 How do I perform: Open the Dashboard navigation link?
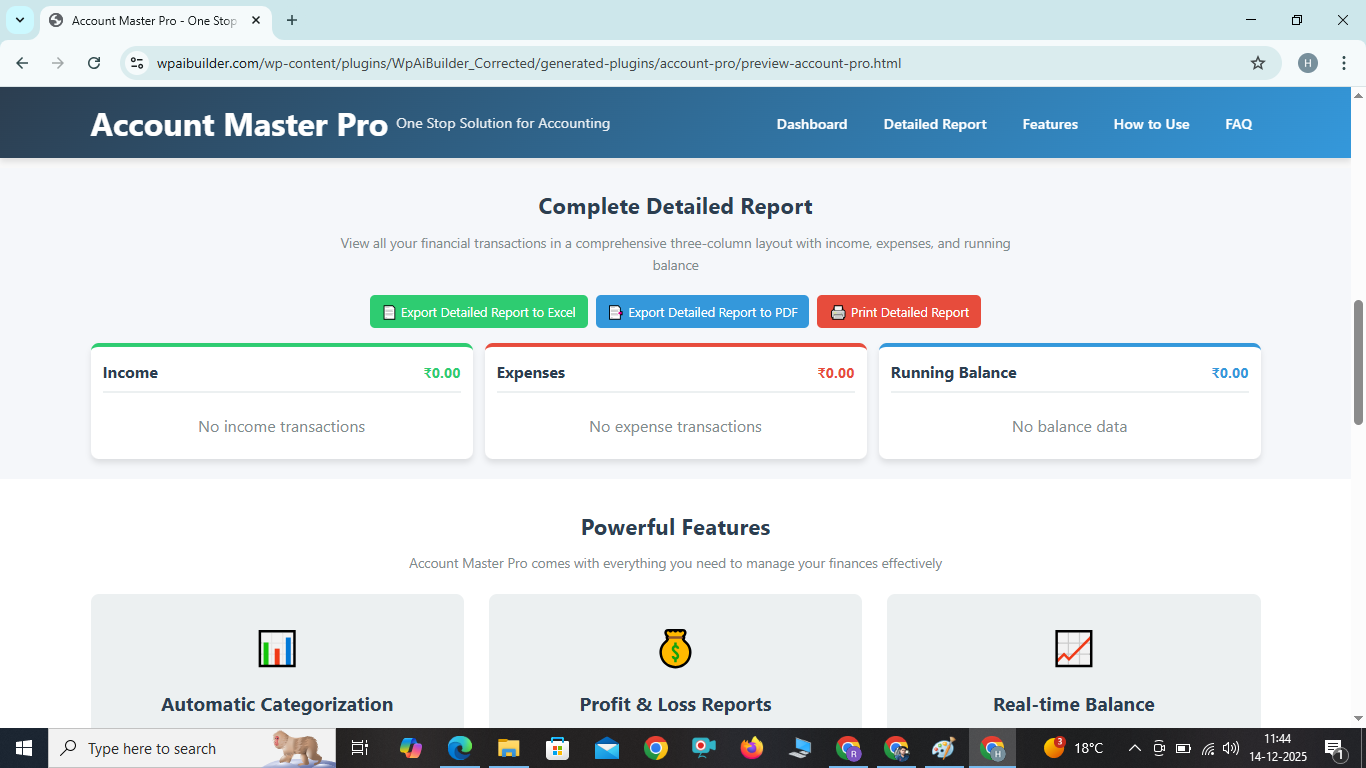(x=811, y=124)
